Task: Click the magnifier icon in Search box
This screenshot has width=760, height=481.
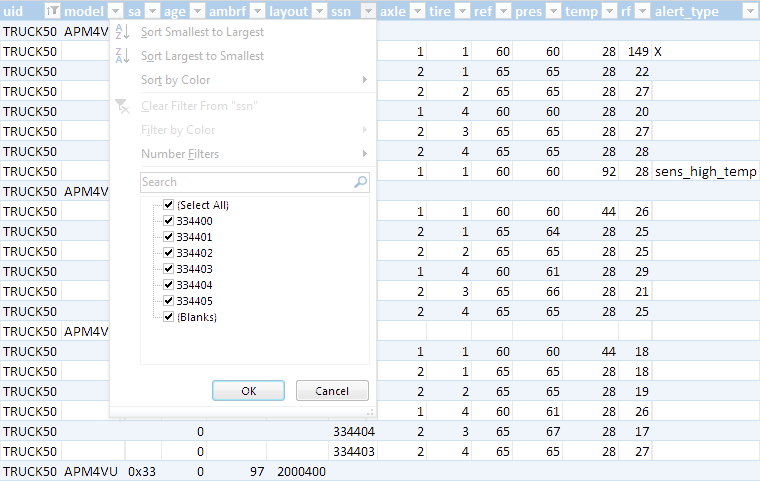Action: [361, 182]
